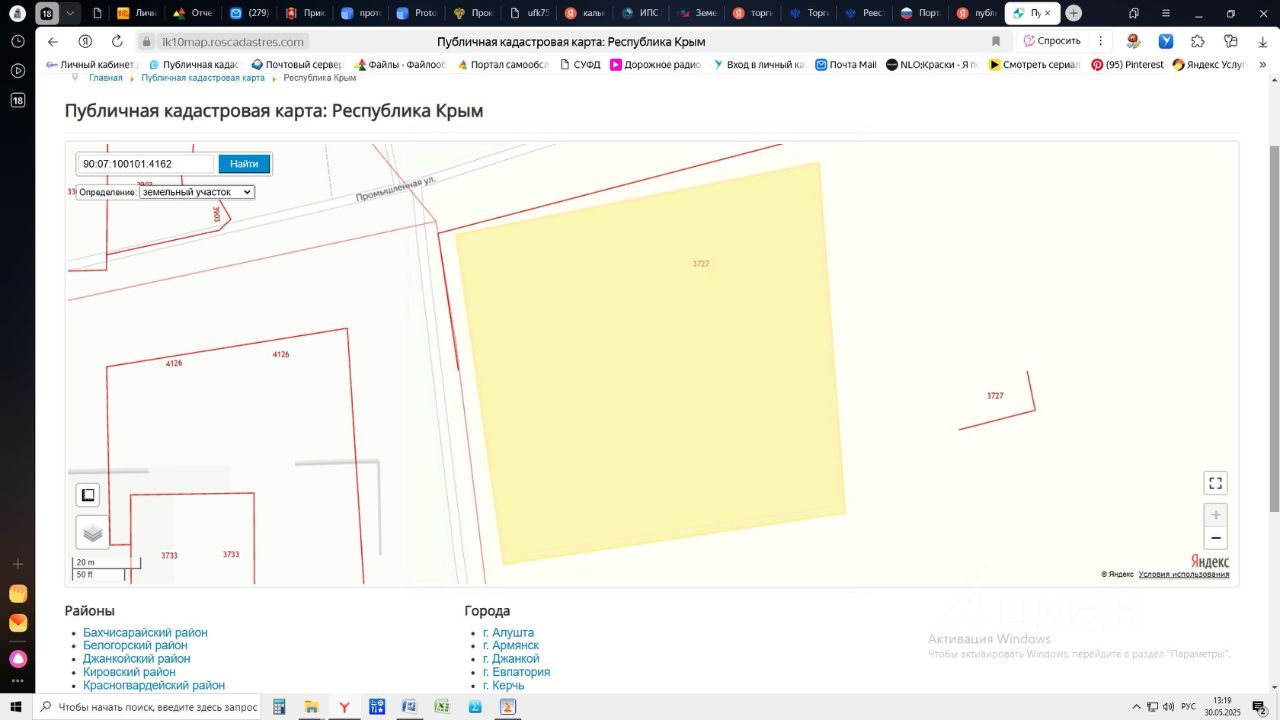
Task: Open the Windows Start button
Action: coord(16,707)
